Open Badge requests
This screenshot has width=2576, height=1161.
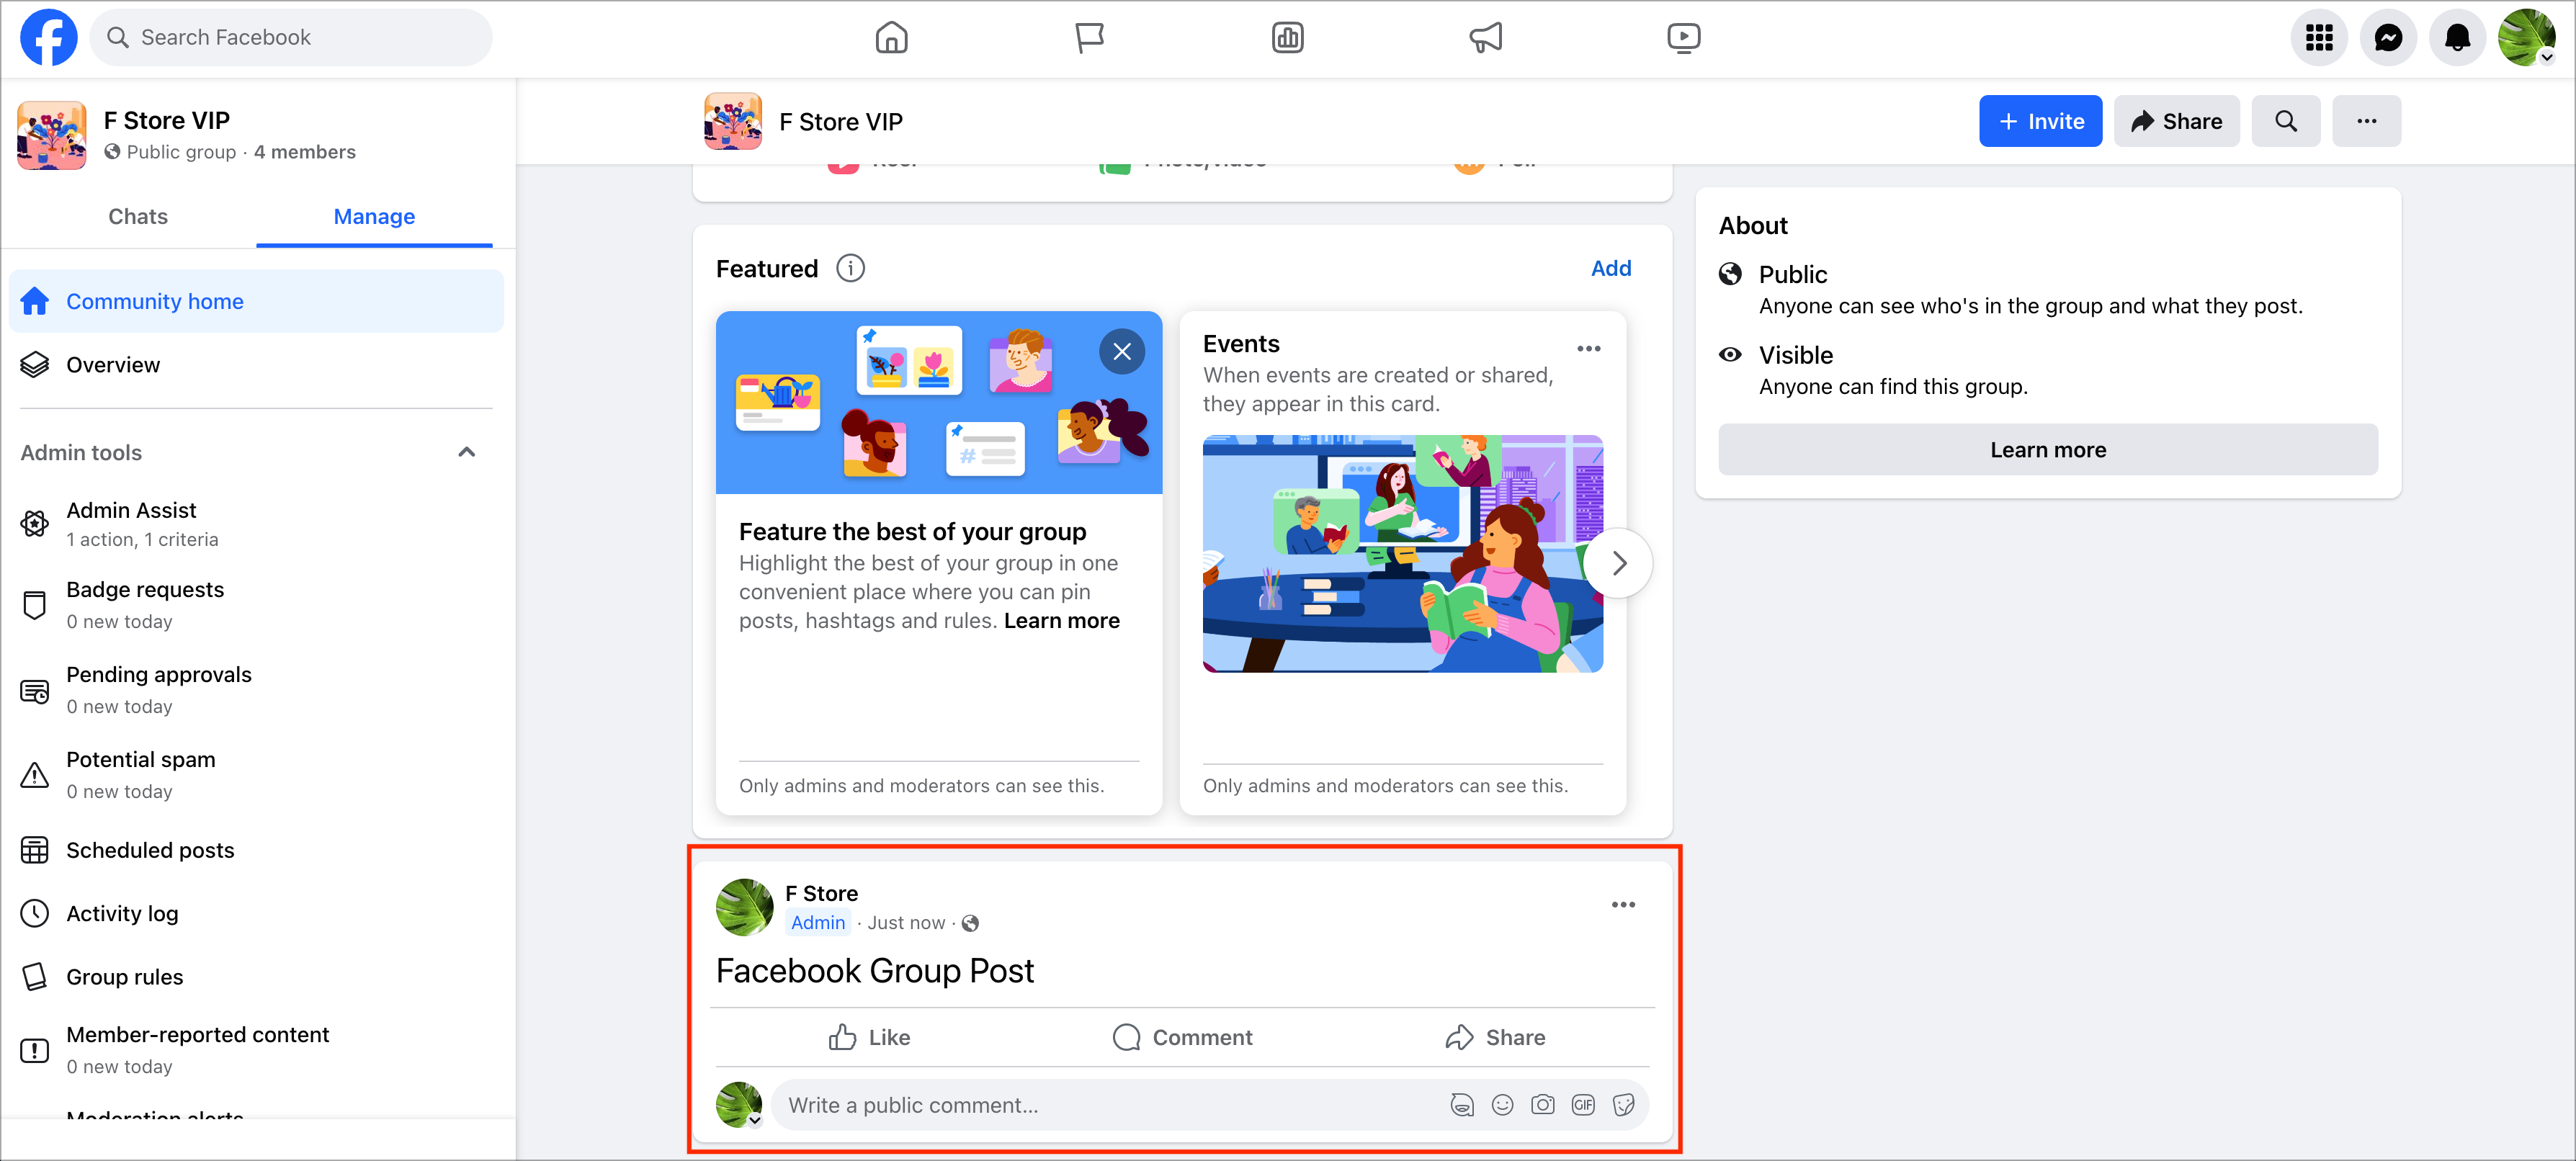256,605
